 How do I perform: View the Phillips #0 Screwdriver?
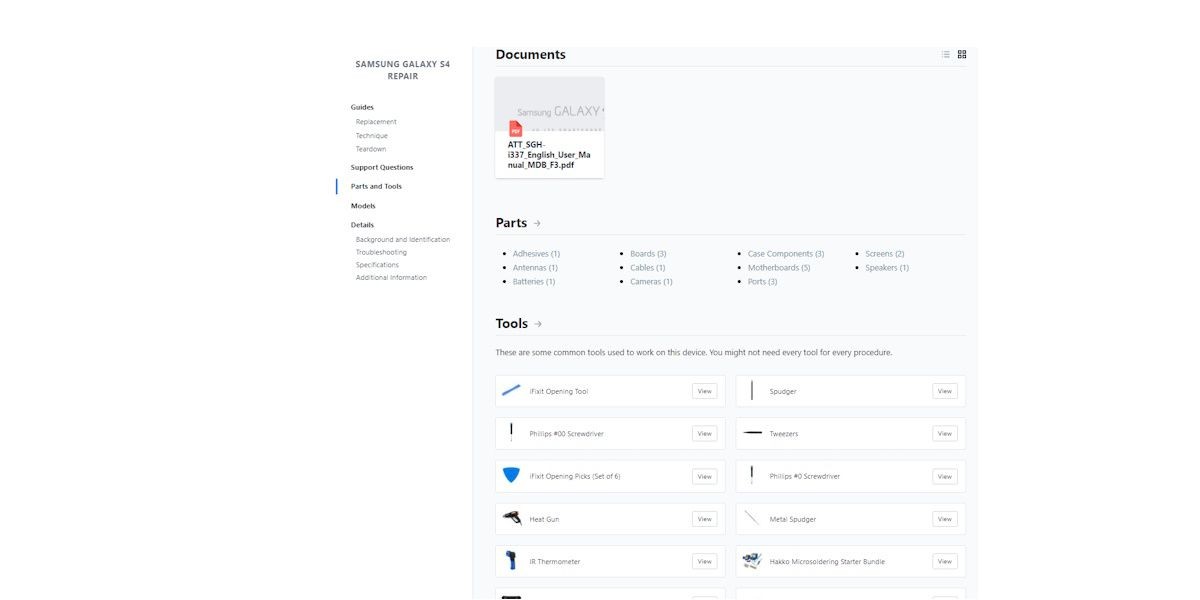(x=945, y=476)
